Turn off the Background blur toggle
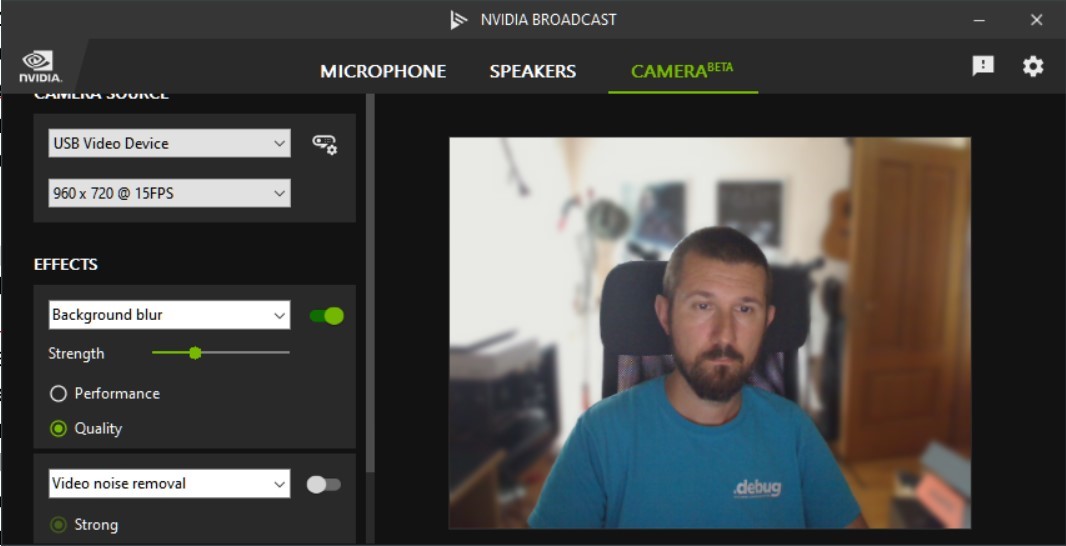1066x546 pixels. 326,315
